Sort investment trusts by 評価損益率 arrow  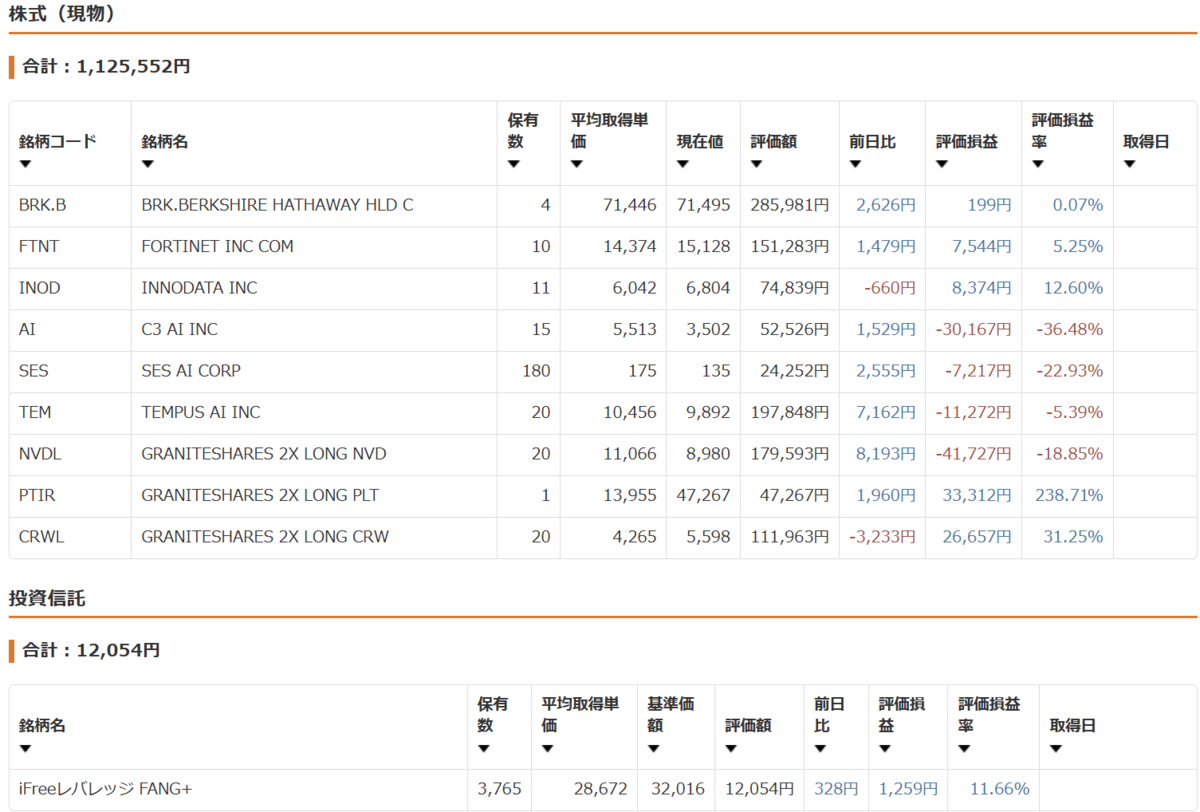(x=964, y=749)
